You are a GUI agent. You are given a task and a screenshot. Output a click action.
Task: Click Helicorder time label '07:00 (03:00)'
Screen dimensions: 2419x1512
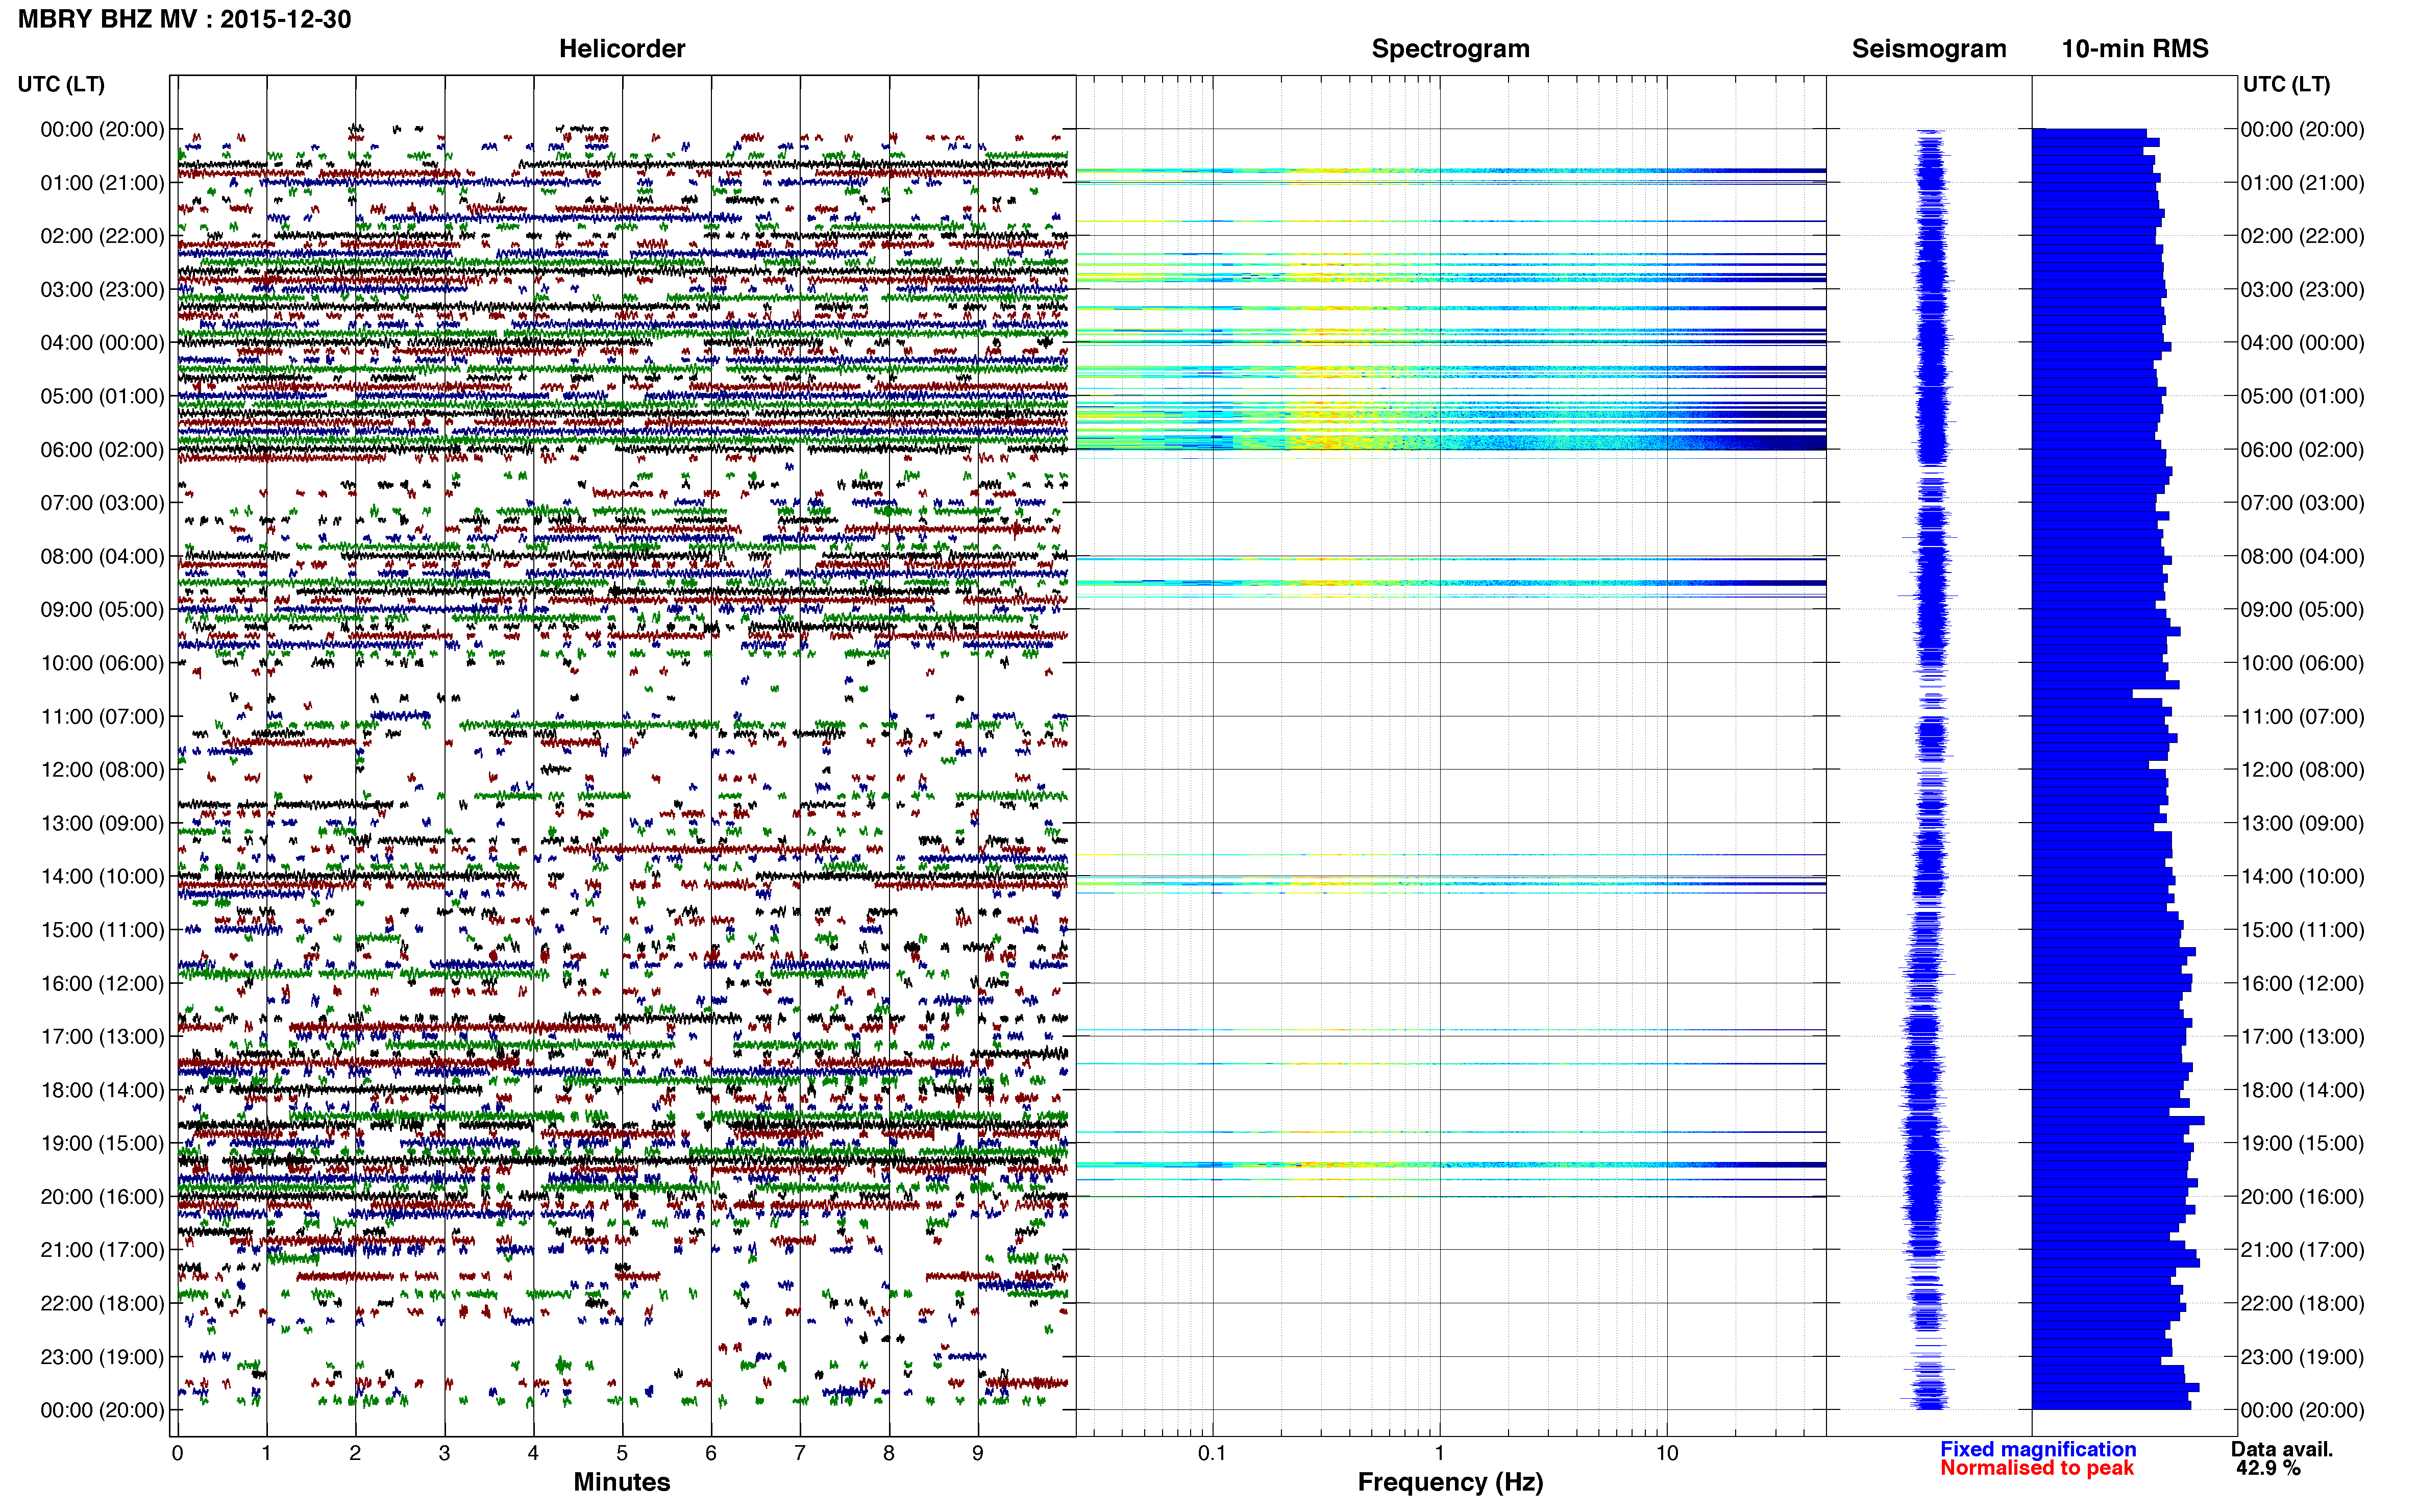coord(102,502)
